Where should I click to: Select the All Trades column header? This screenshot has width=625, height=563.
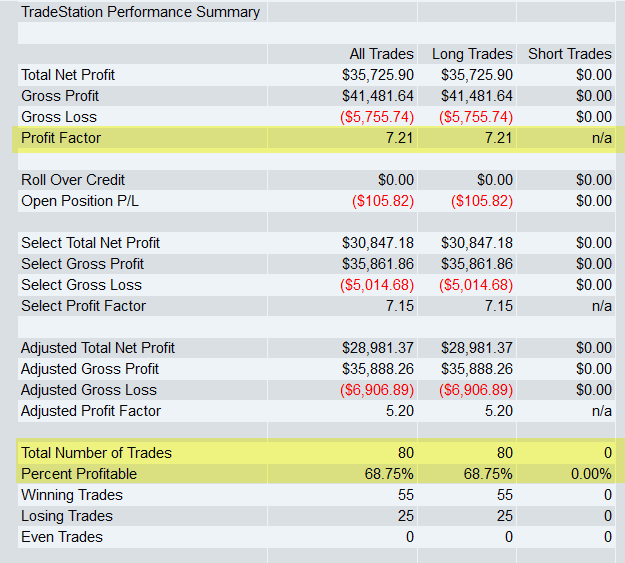coord(381,54)
